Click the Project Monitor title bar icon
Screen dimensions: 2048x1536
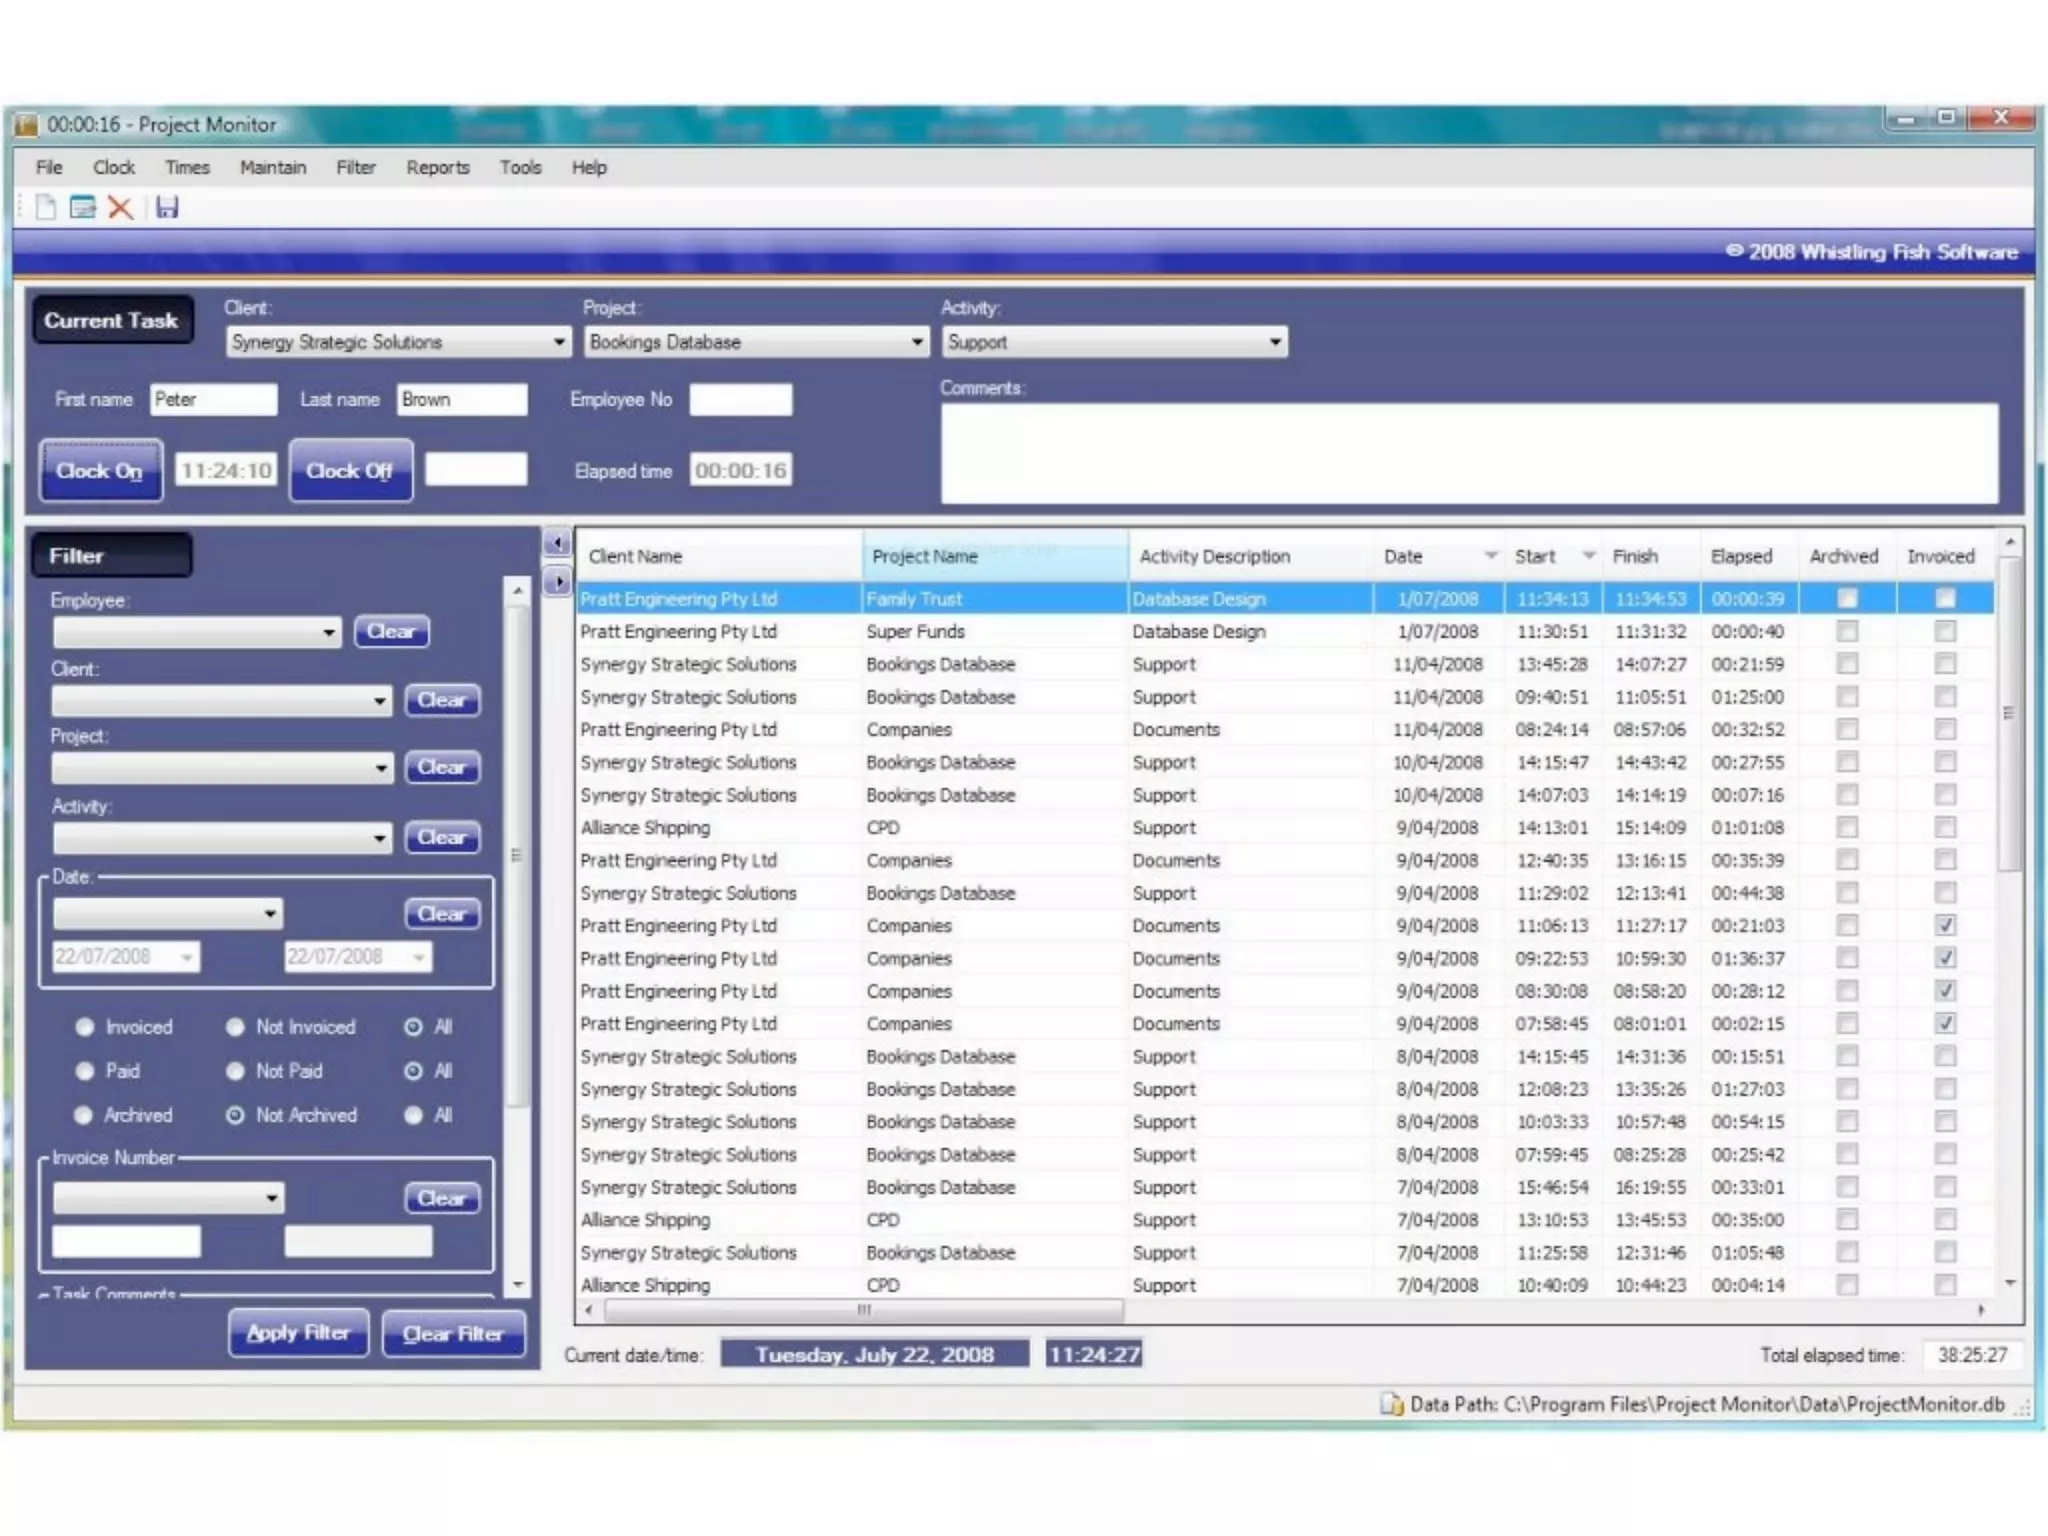[27, 125]
